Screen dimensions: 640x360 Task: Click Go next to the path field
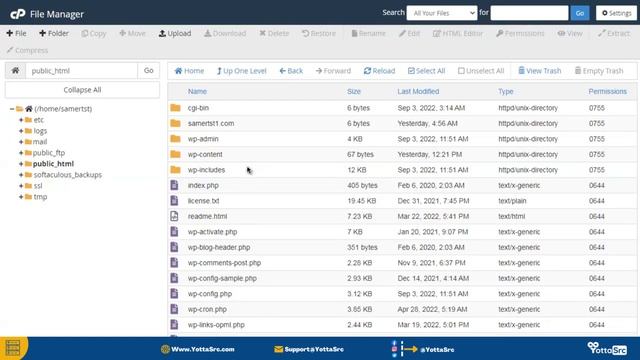click(149, 71)
